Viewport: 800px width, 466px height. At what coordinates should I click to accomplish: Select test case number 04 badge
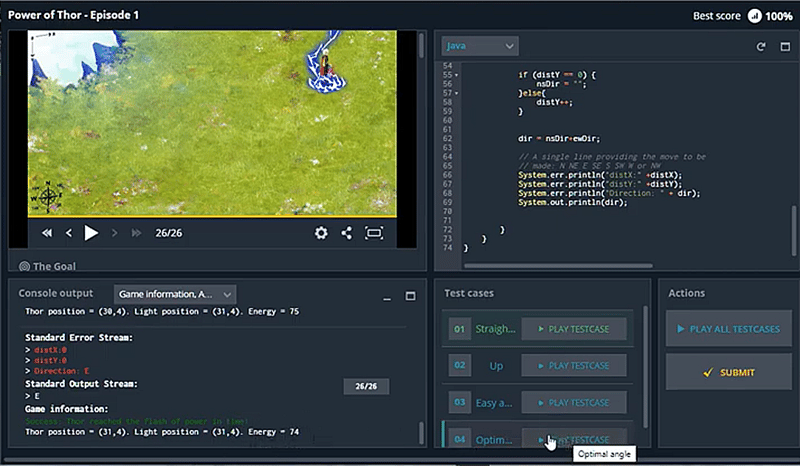(x=459, y=439)
